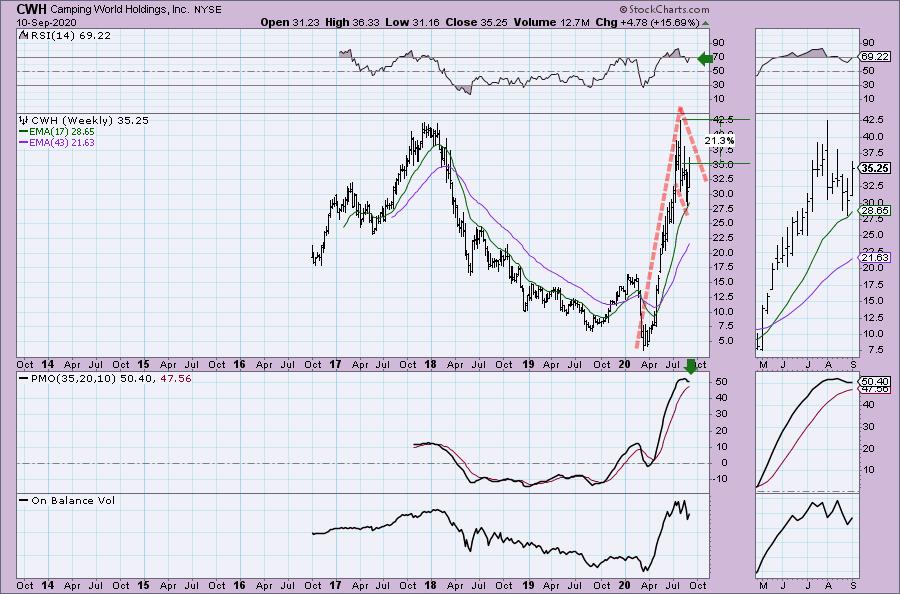Select the High 36.33 value
Viewport: 900px width, 594px height.
[352, 22]
